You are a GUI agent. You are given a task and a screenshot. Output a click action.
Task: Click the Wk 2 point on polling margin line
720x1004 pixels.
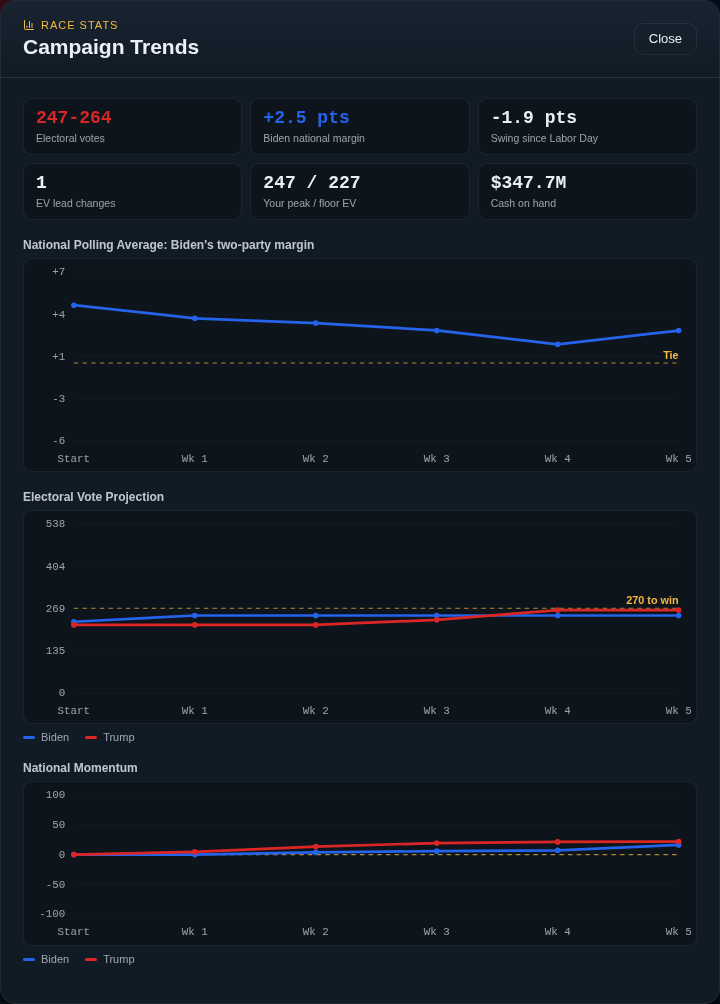(316, 323)
